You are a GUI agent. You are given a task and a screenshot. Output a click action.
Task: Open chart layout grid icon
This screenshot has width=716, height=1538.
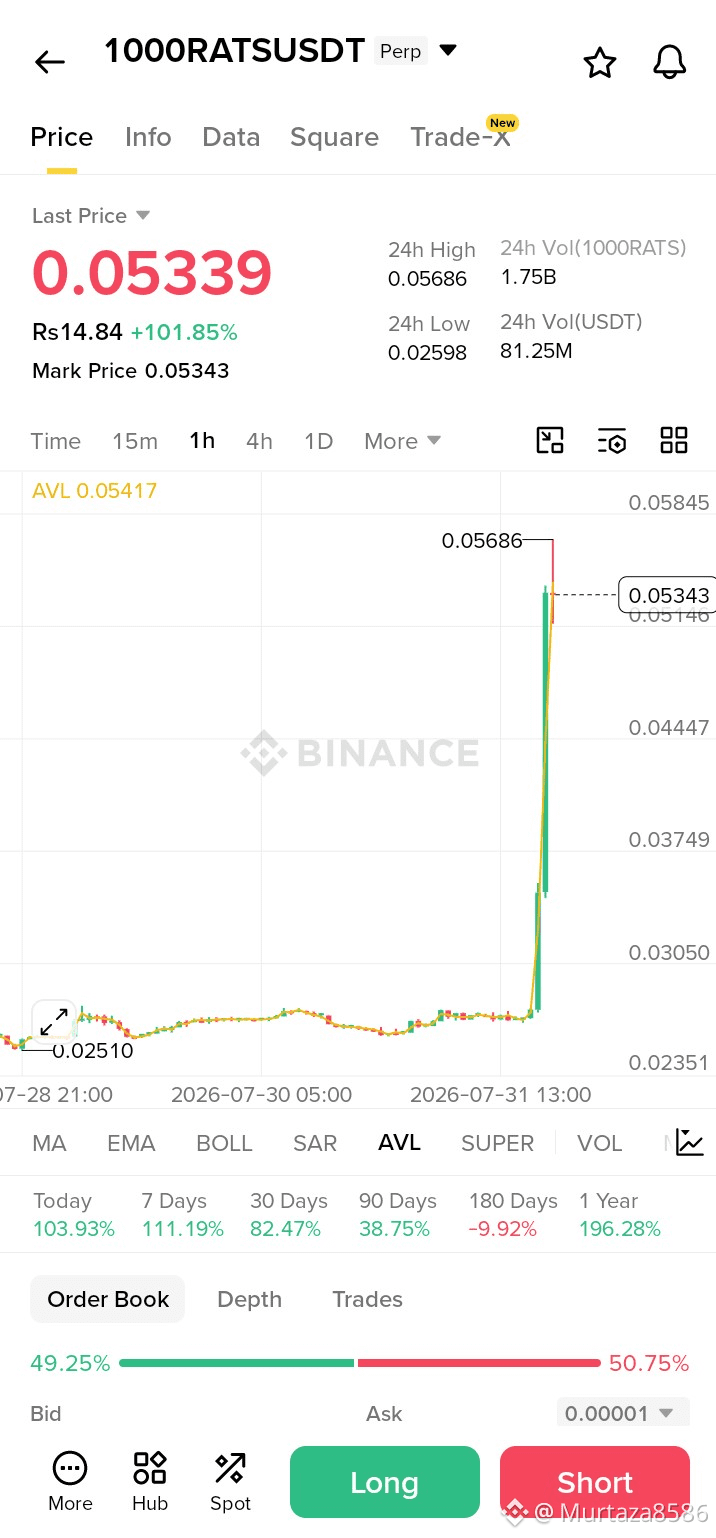[x=674, y=440]
